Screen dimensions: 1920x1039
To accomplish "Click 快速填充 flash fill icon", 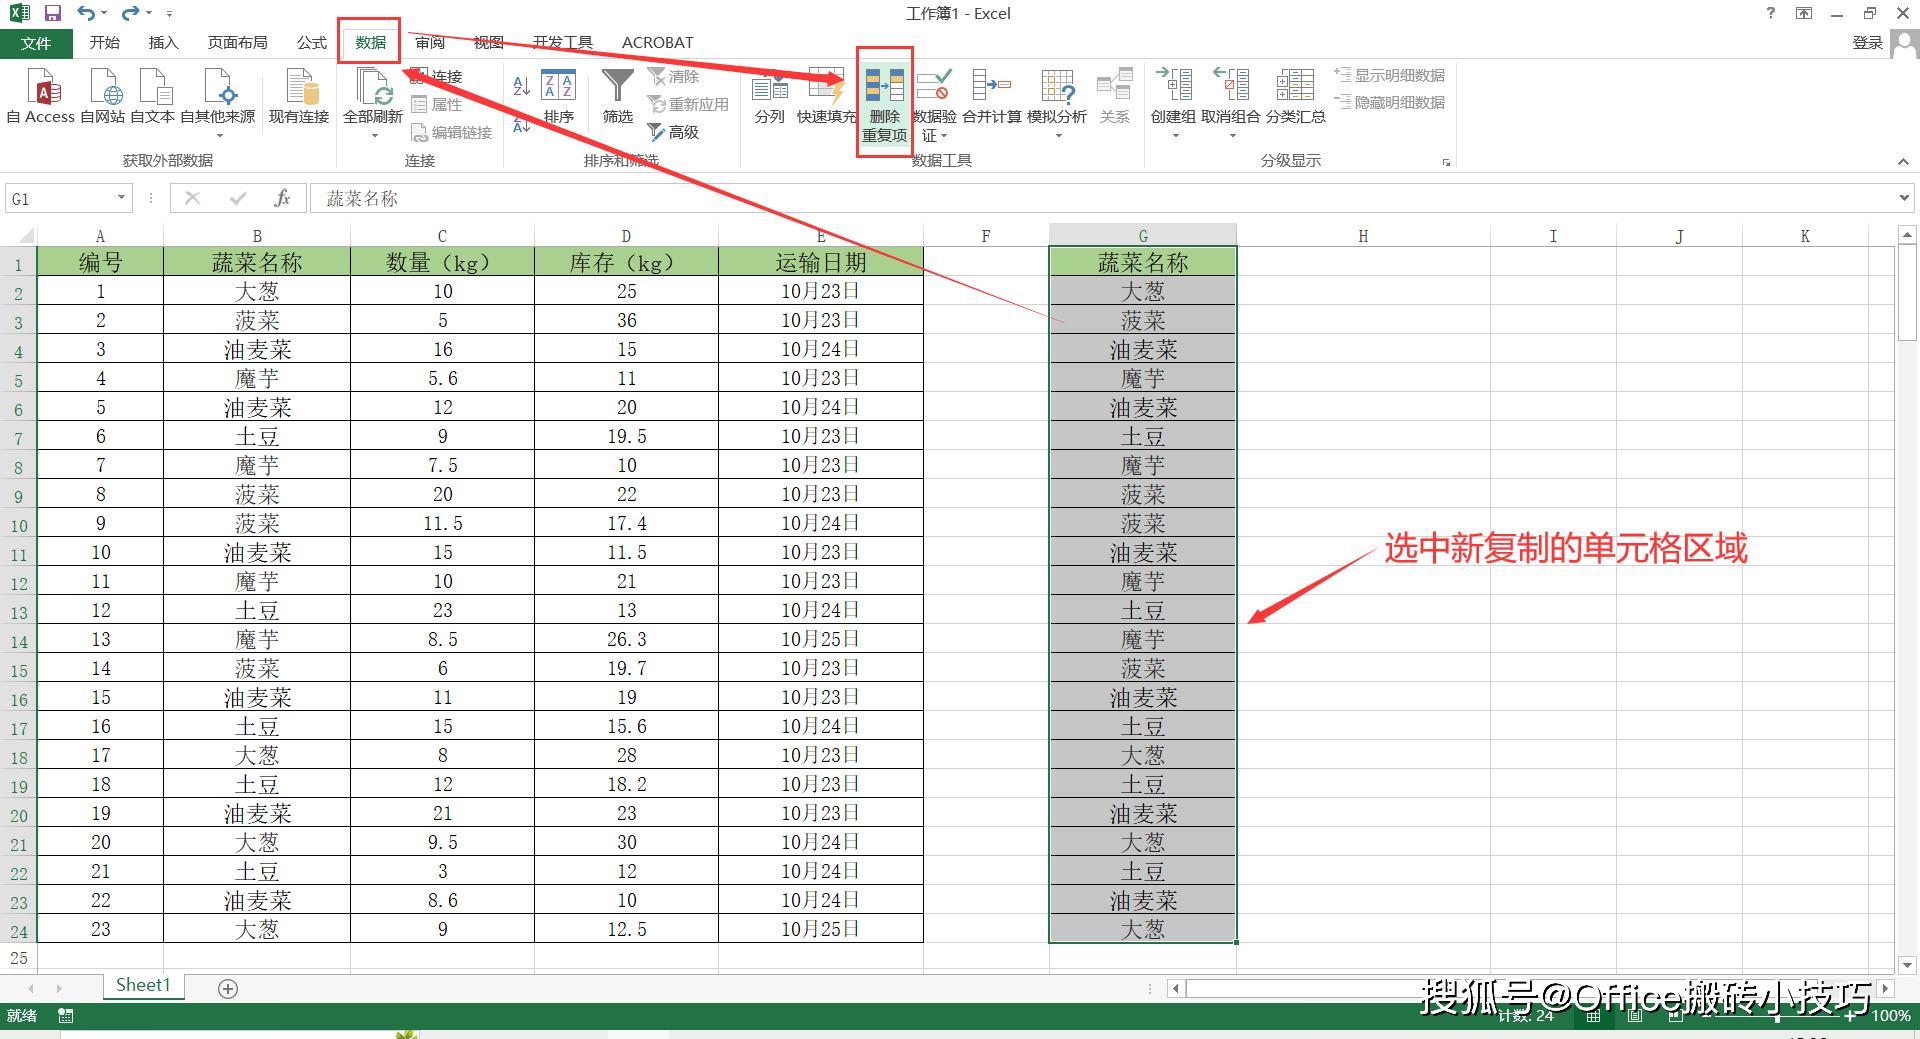I will (826, 96).
